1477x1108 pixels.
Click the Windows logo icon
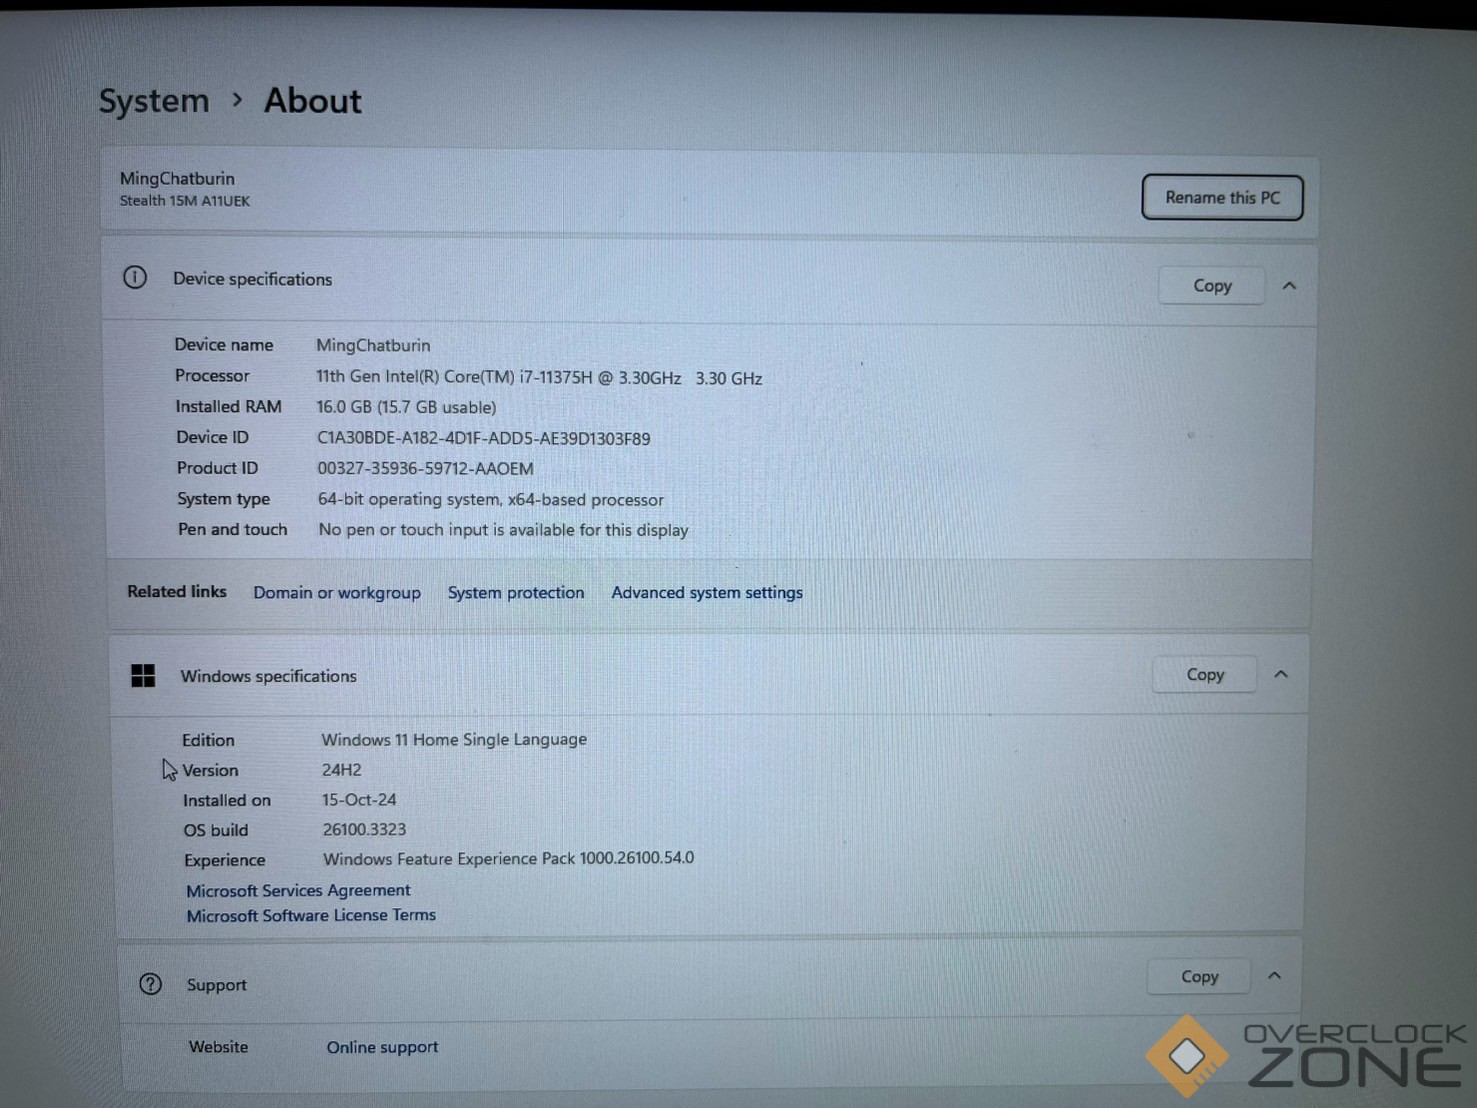click(143, 676)
